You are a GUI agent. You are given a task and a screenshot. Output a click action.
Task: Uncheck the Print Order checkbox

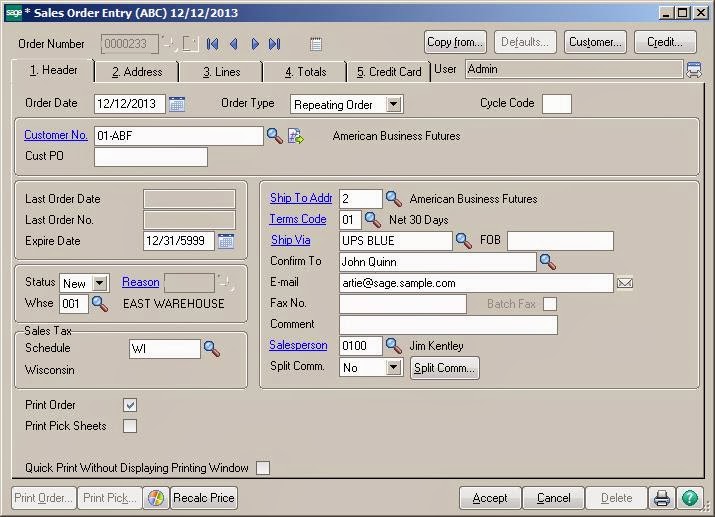130,405
